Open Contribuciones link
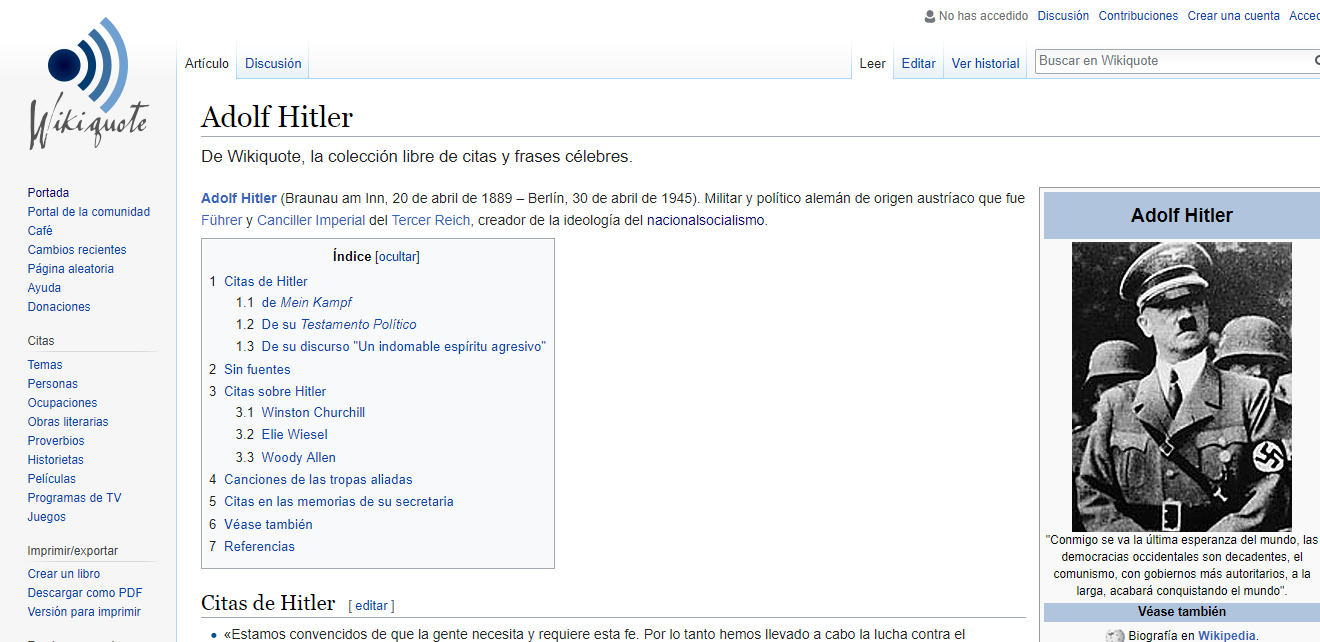1320x642 pixels. tap(1138, 16)
